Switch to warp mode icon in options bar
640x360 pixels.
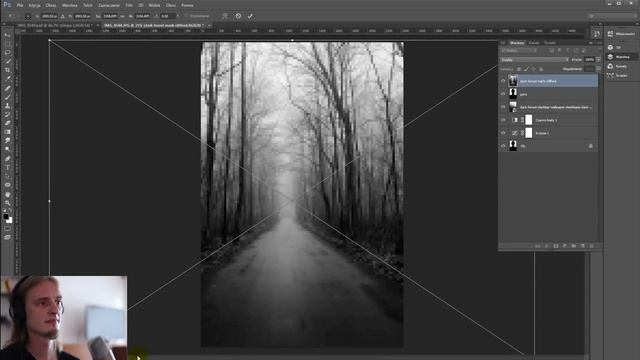224,16
